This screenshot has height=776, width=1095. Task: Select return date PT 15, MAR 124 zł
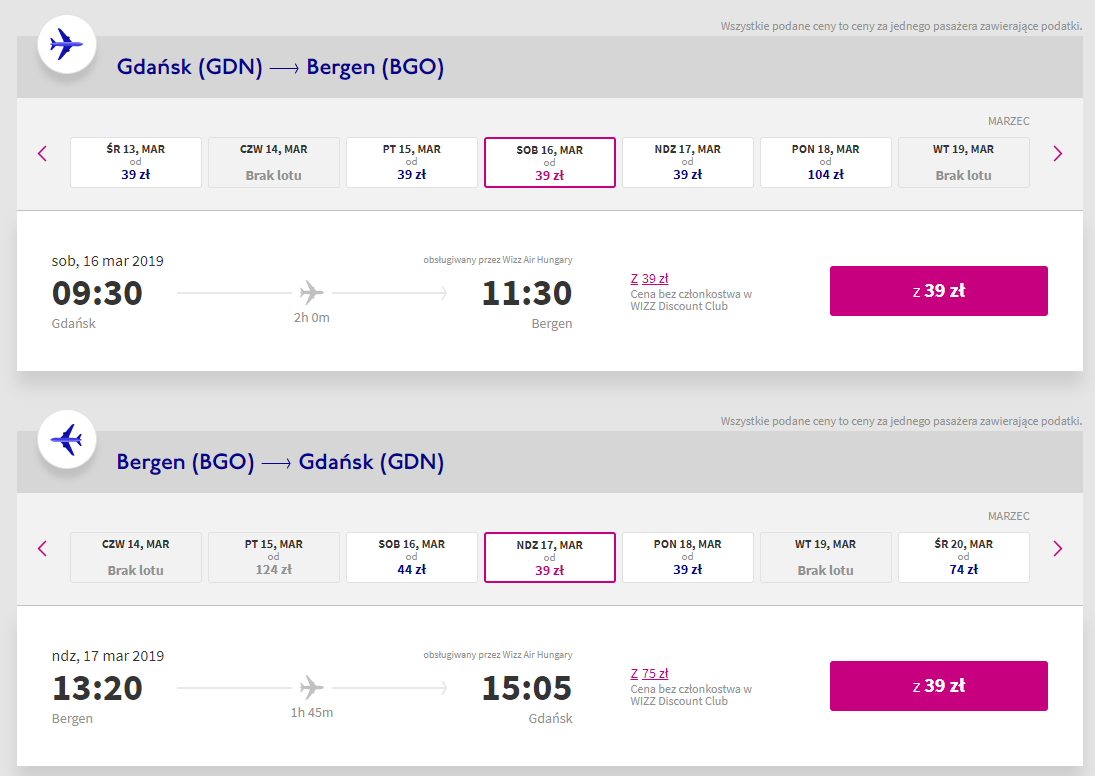[x=274, y=557]
